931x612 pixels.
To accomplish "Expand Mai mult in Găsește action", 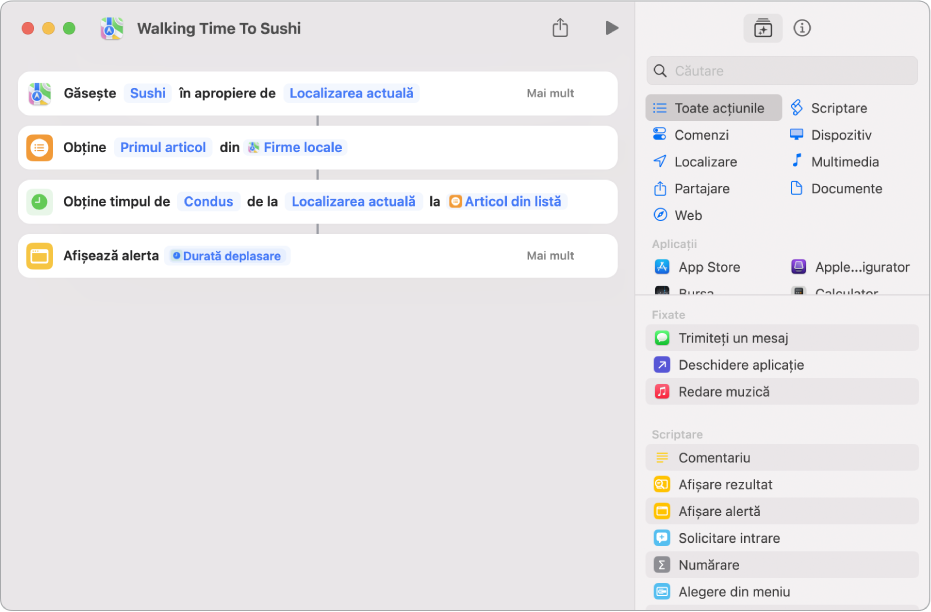I will [x=550, y=93].
